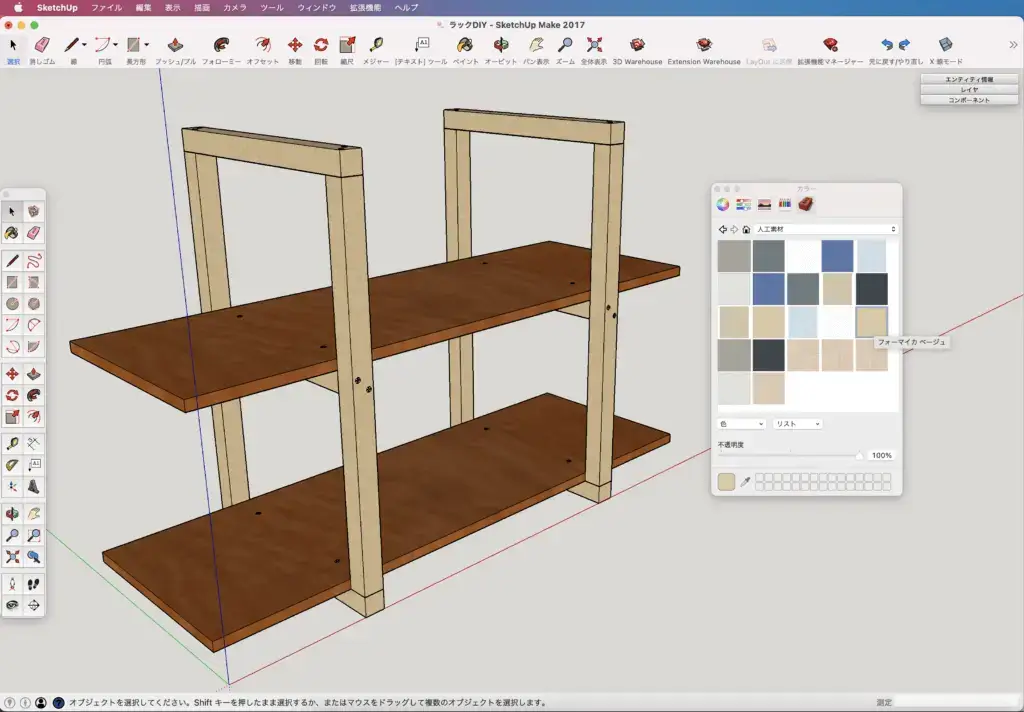Open the 長方形 rectangle tool dropdown arrow
Image resolution: width=1024 pixels, height=712 pixels.
(146, 45)
